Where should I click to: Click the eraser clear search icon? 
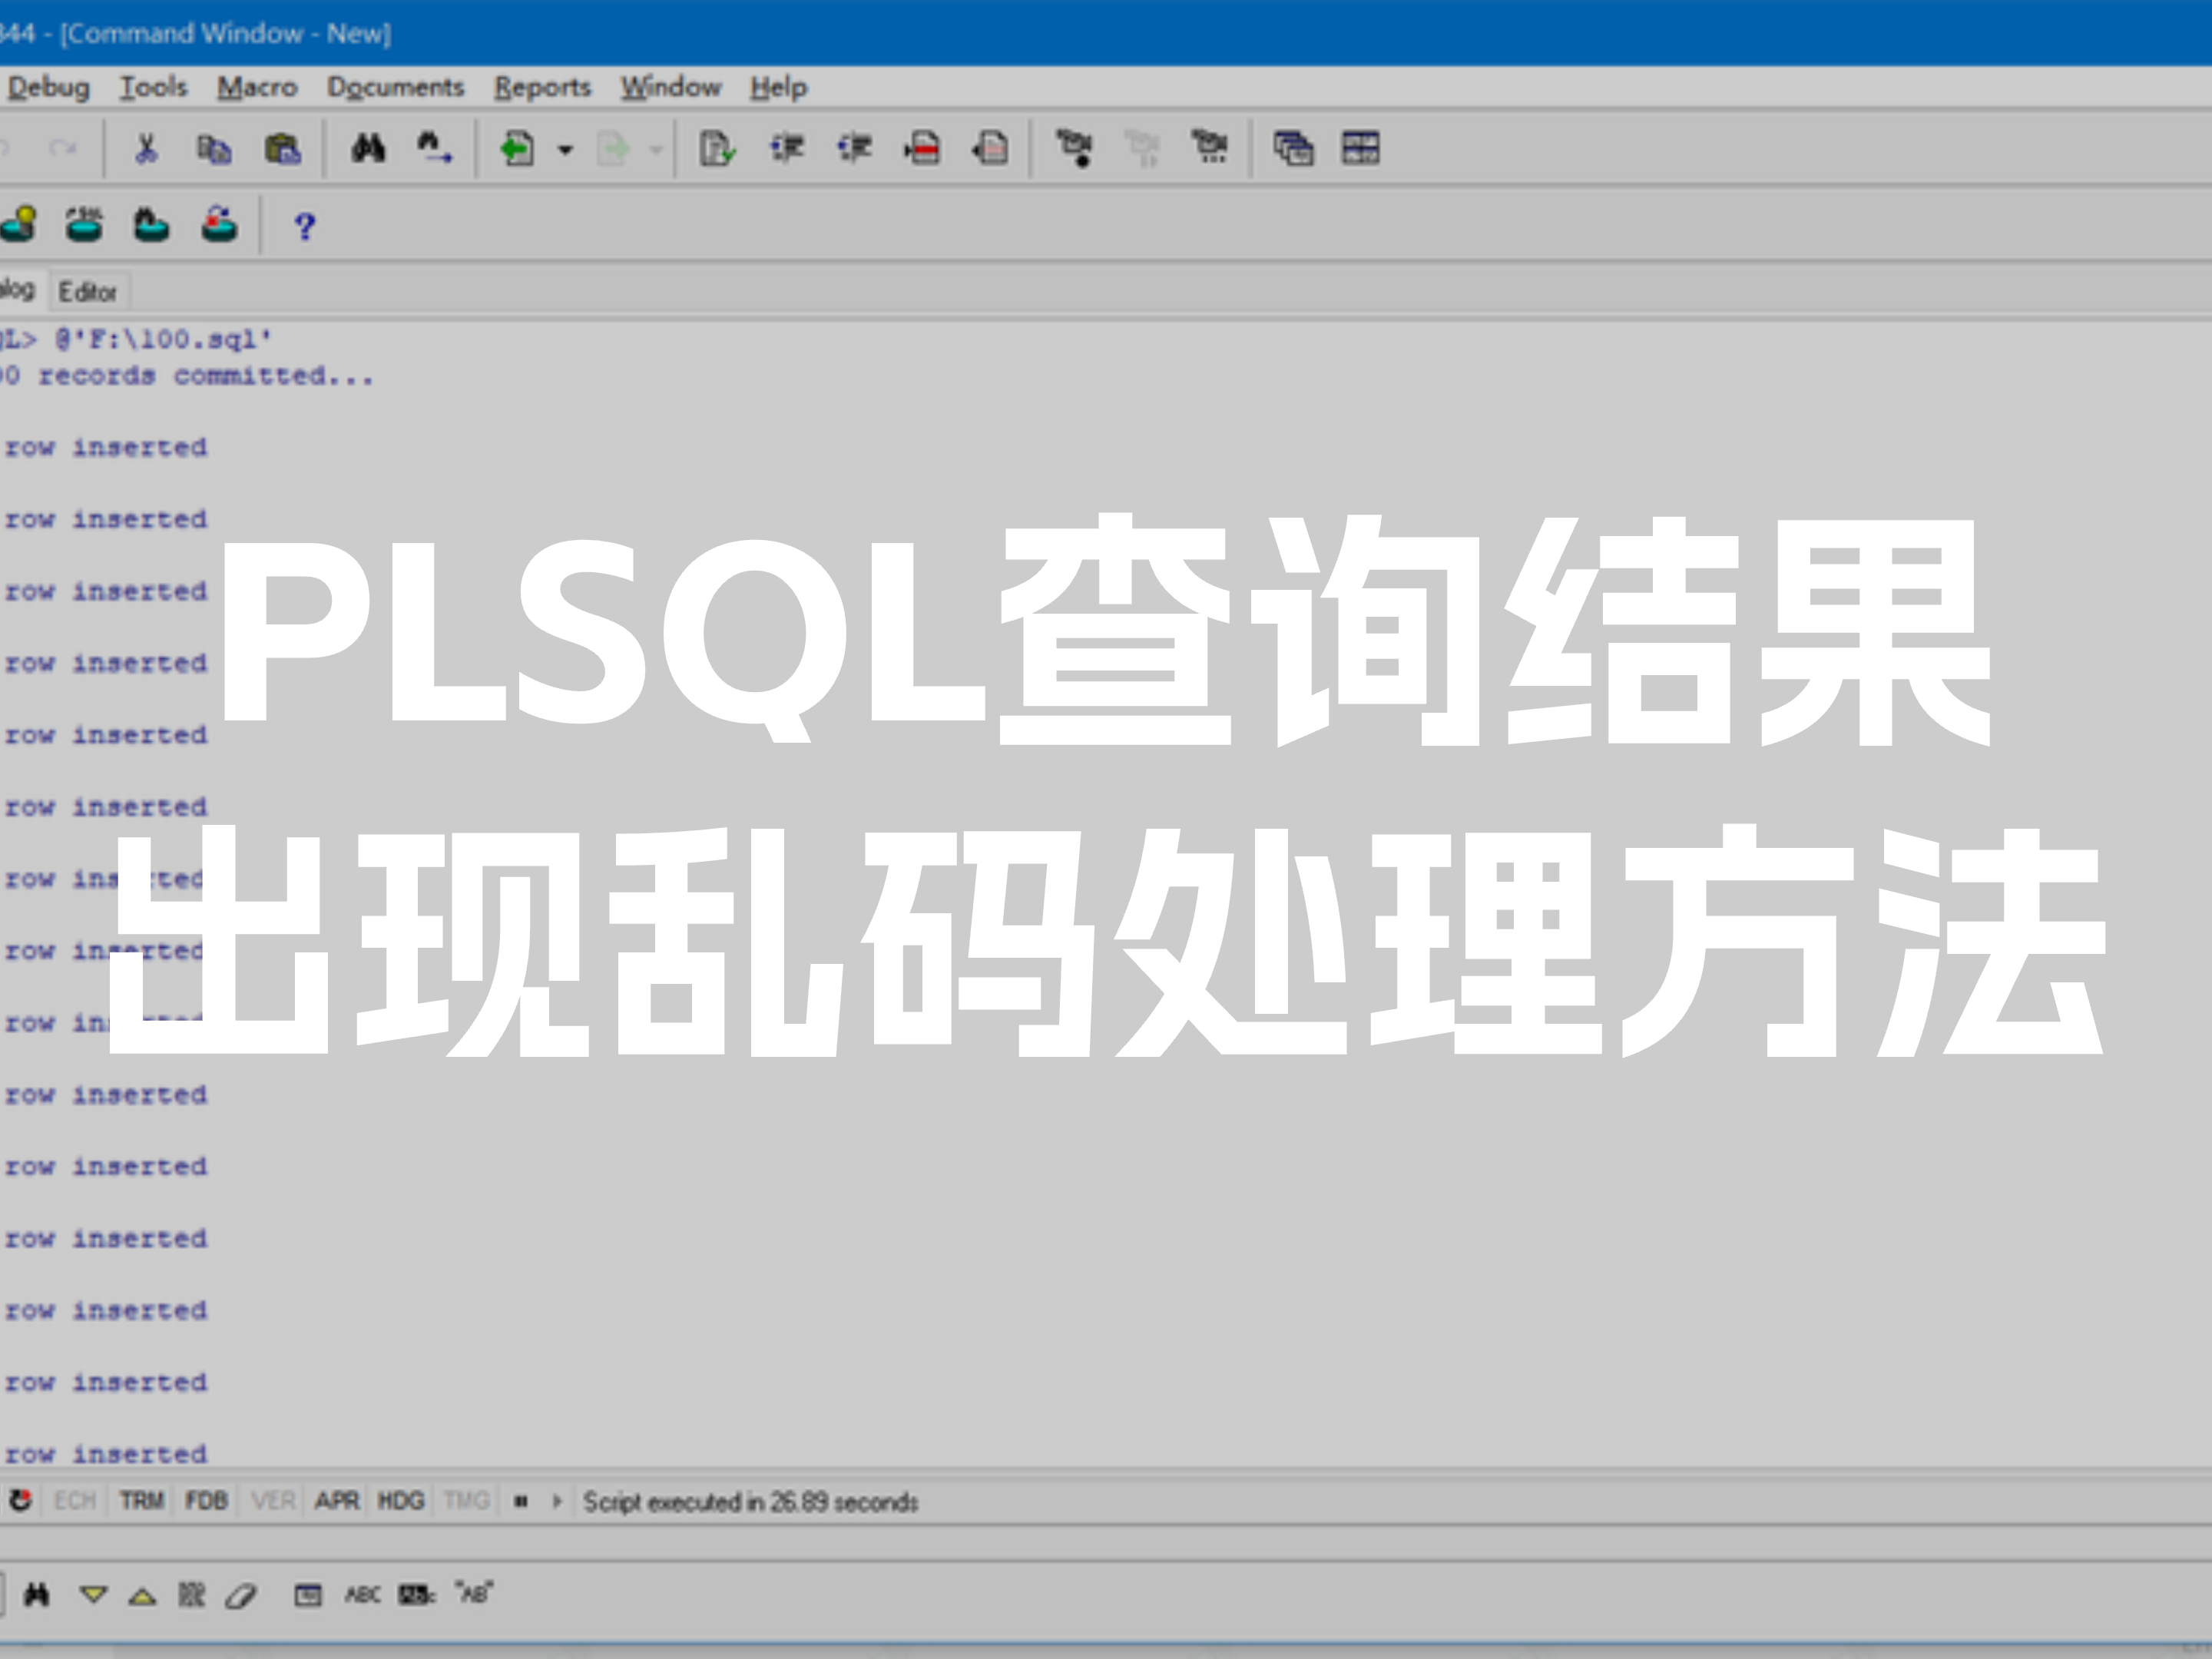pyautogui.click(x=241, y=1595)
